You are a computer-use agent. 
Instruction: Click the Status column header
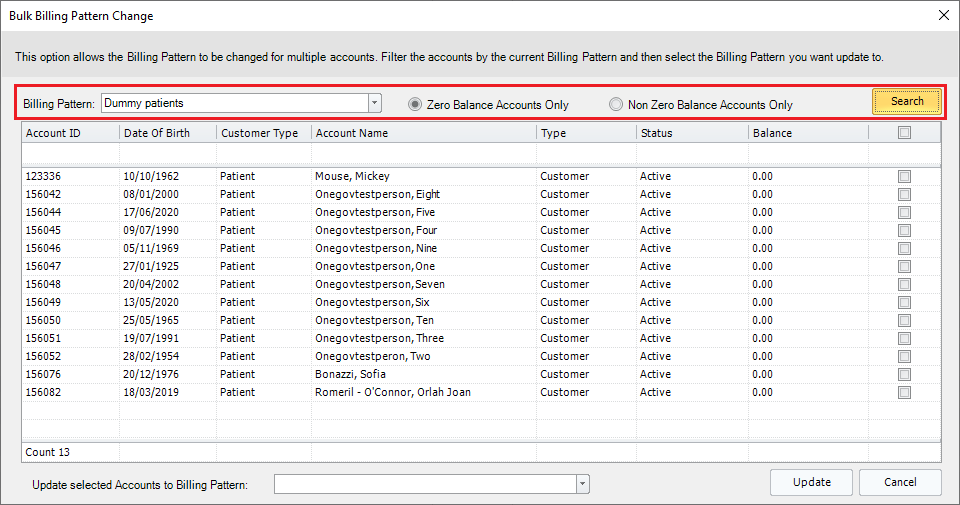[690, 133]
